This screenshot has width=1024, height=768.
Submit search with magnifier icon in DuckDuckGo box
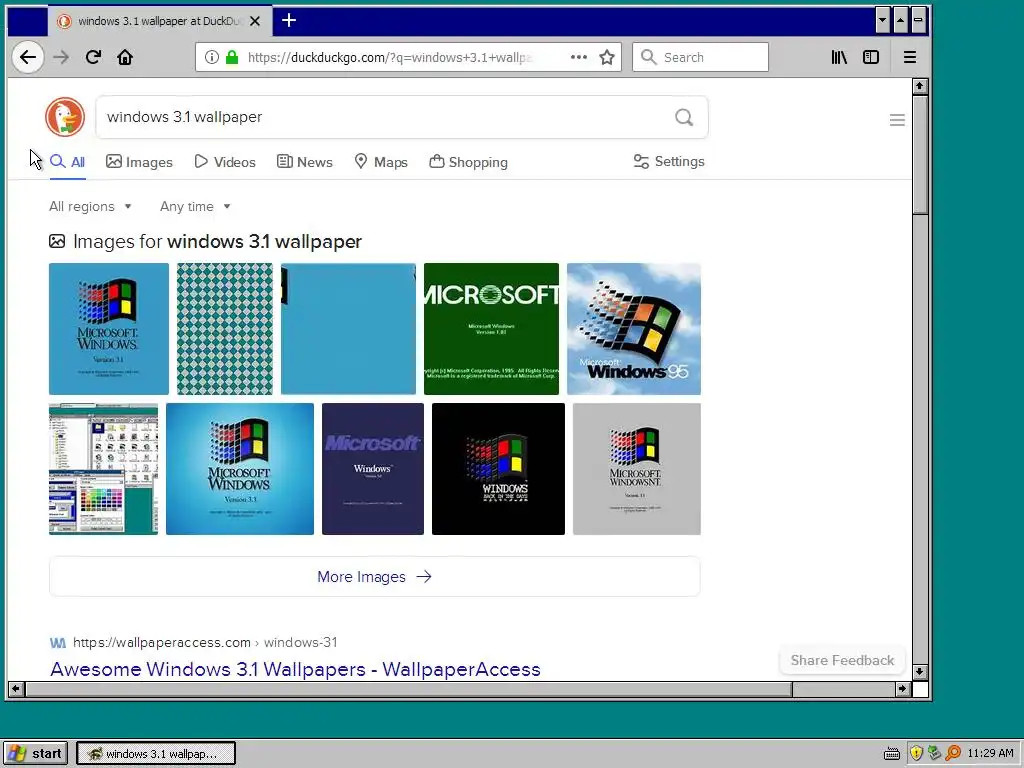(684, 117)
